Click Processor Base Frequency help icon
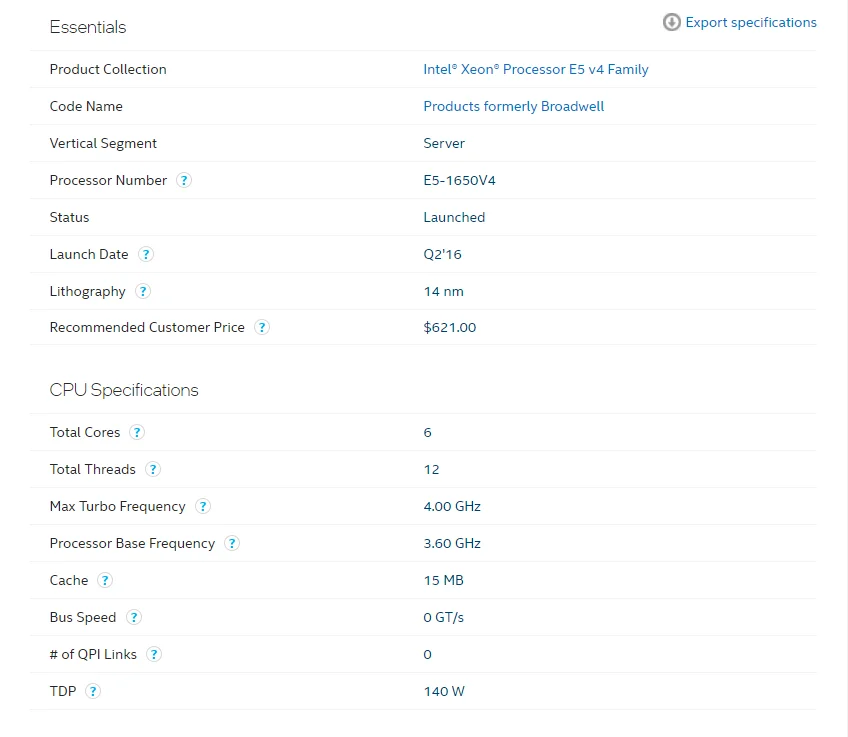Image resolution: width=848 pixels, height=737 pixels. click(x=232, y=544)
